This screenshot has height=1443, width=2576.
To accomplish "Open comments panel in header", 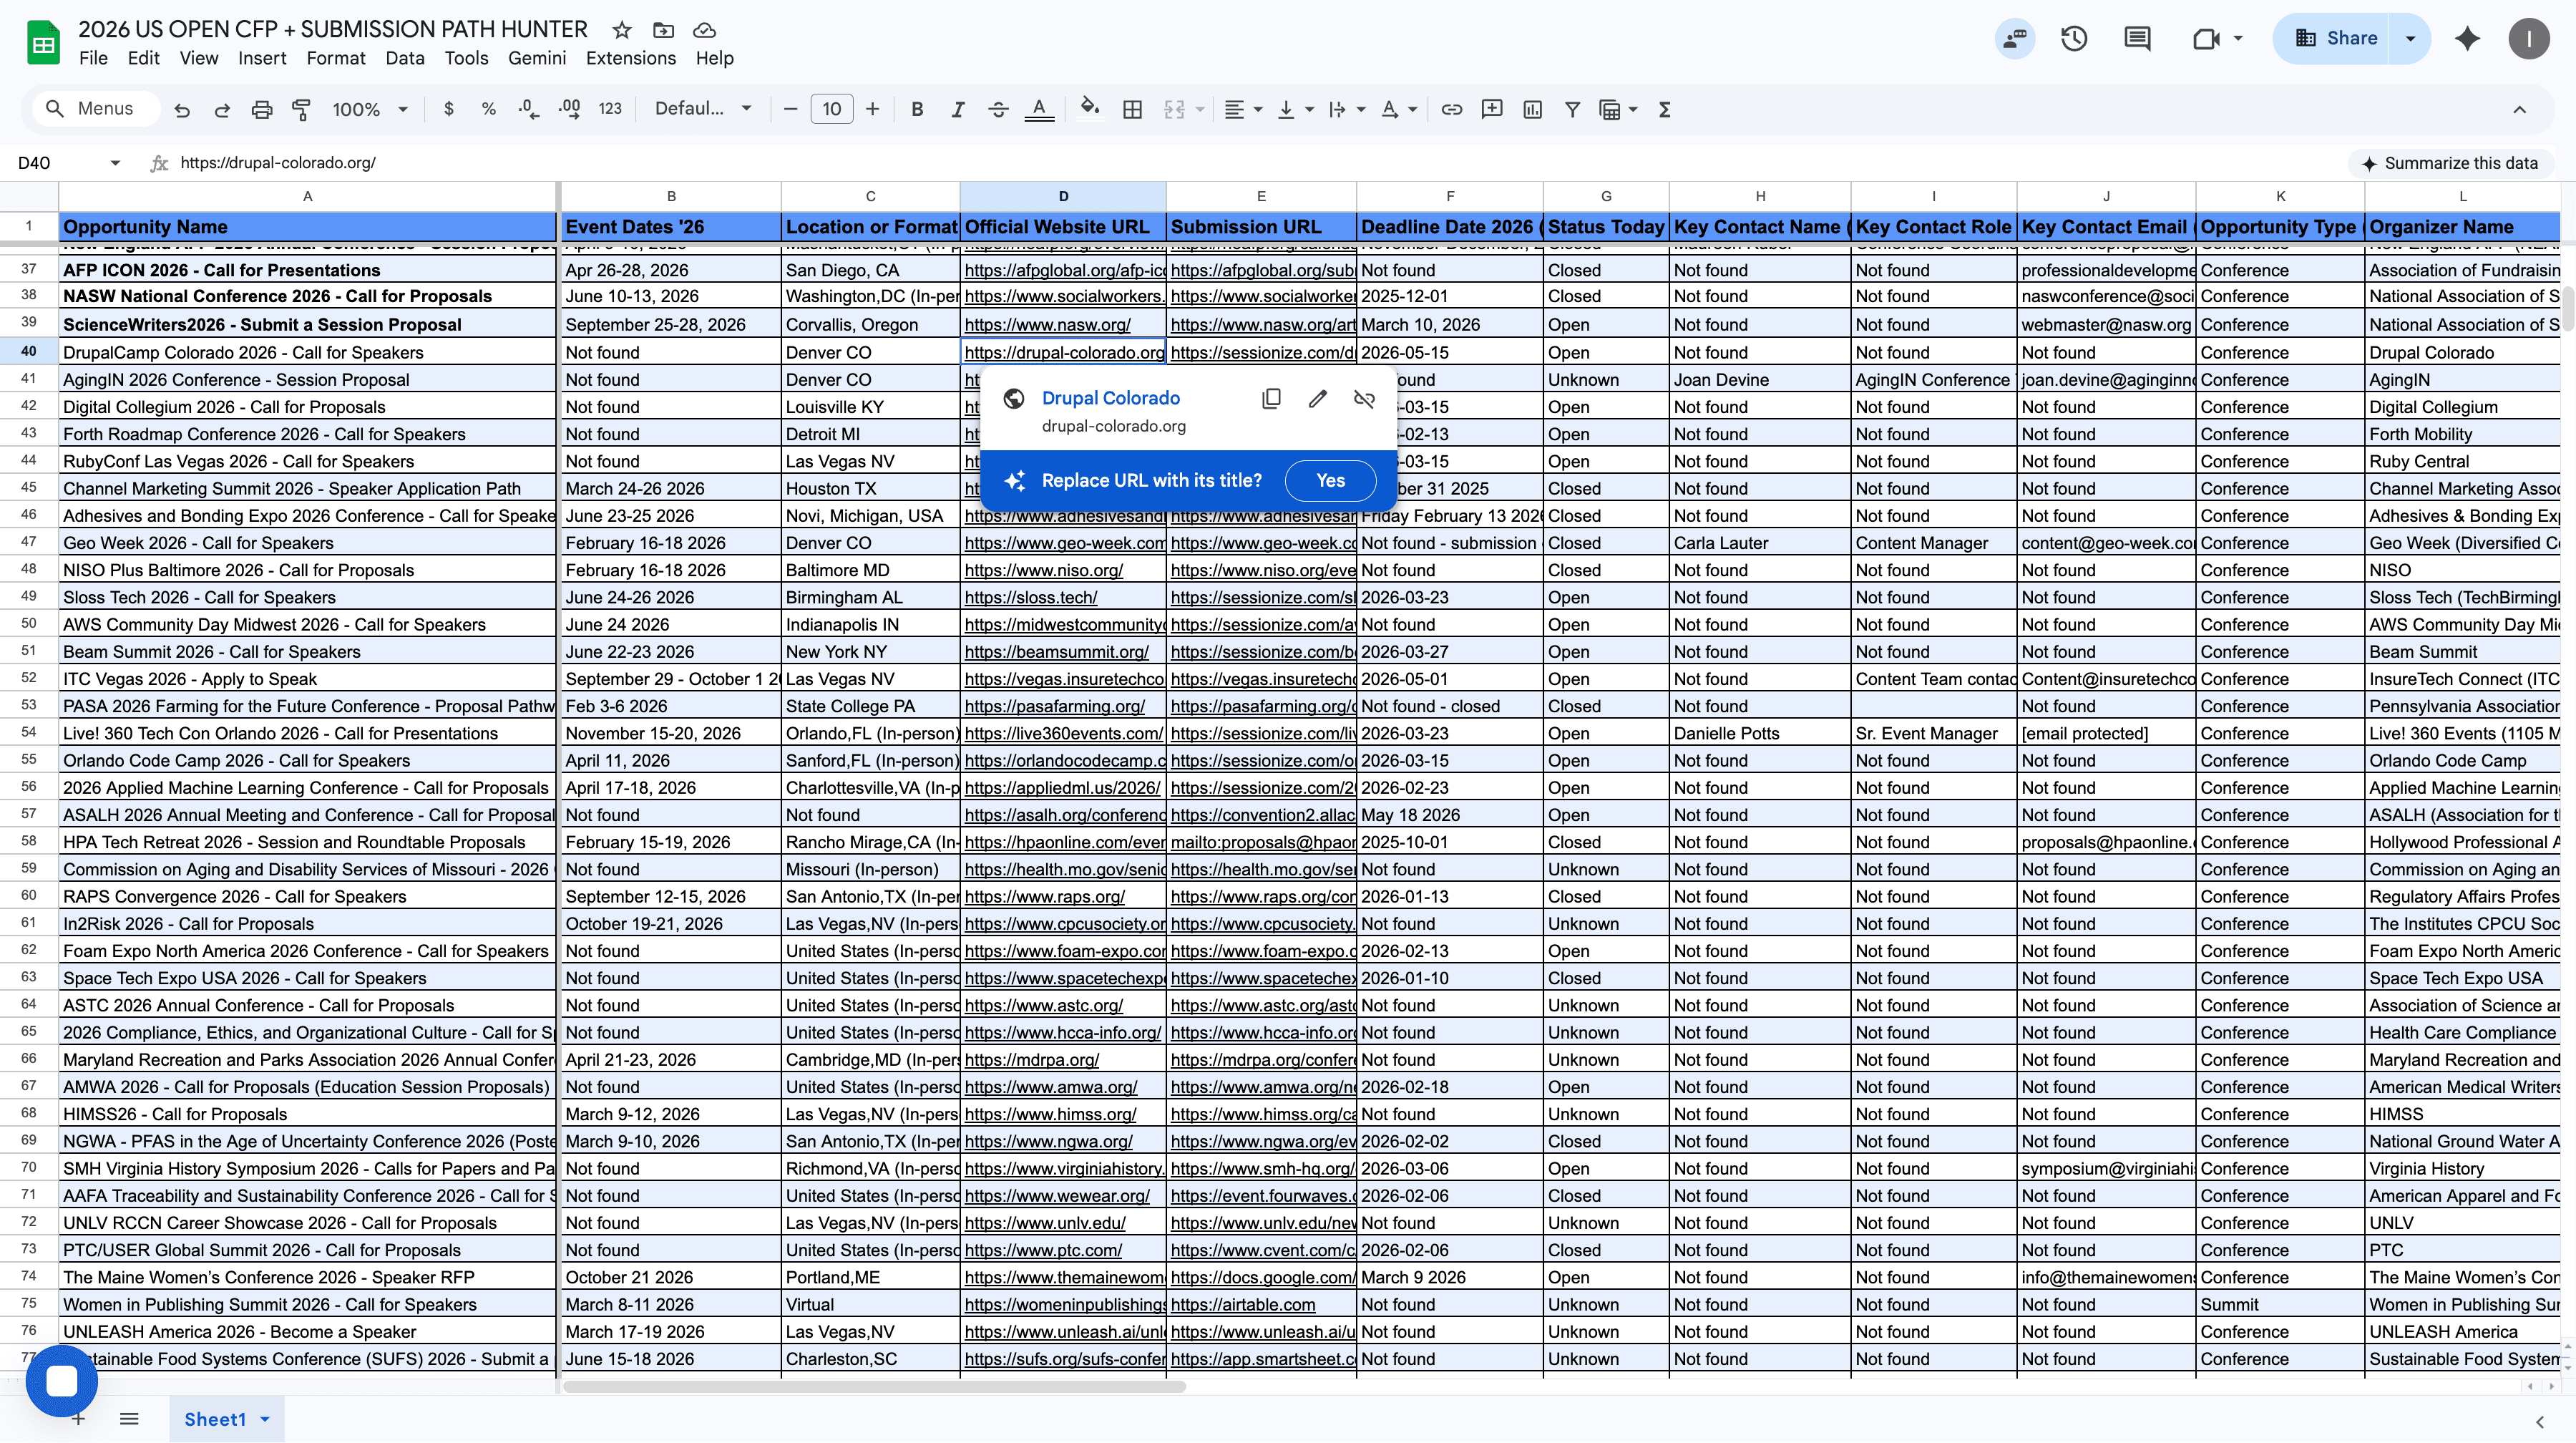I will [x=2137, y=39].
